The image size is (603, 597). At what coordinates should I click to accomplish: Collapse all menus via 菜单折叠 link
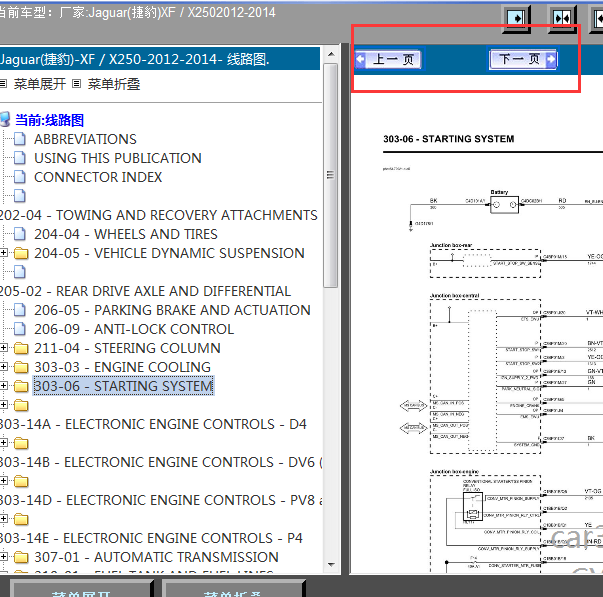click(113, 84)
